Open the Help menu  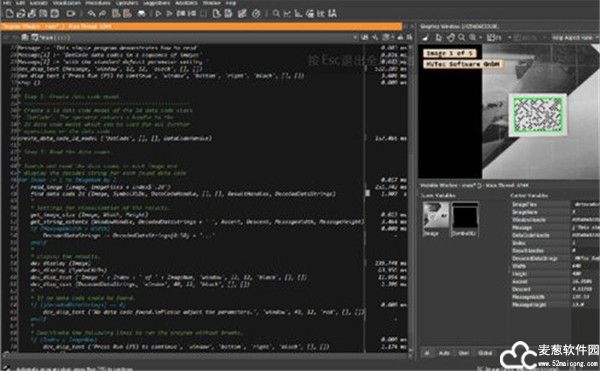point(231,3)
